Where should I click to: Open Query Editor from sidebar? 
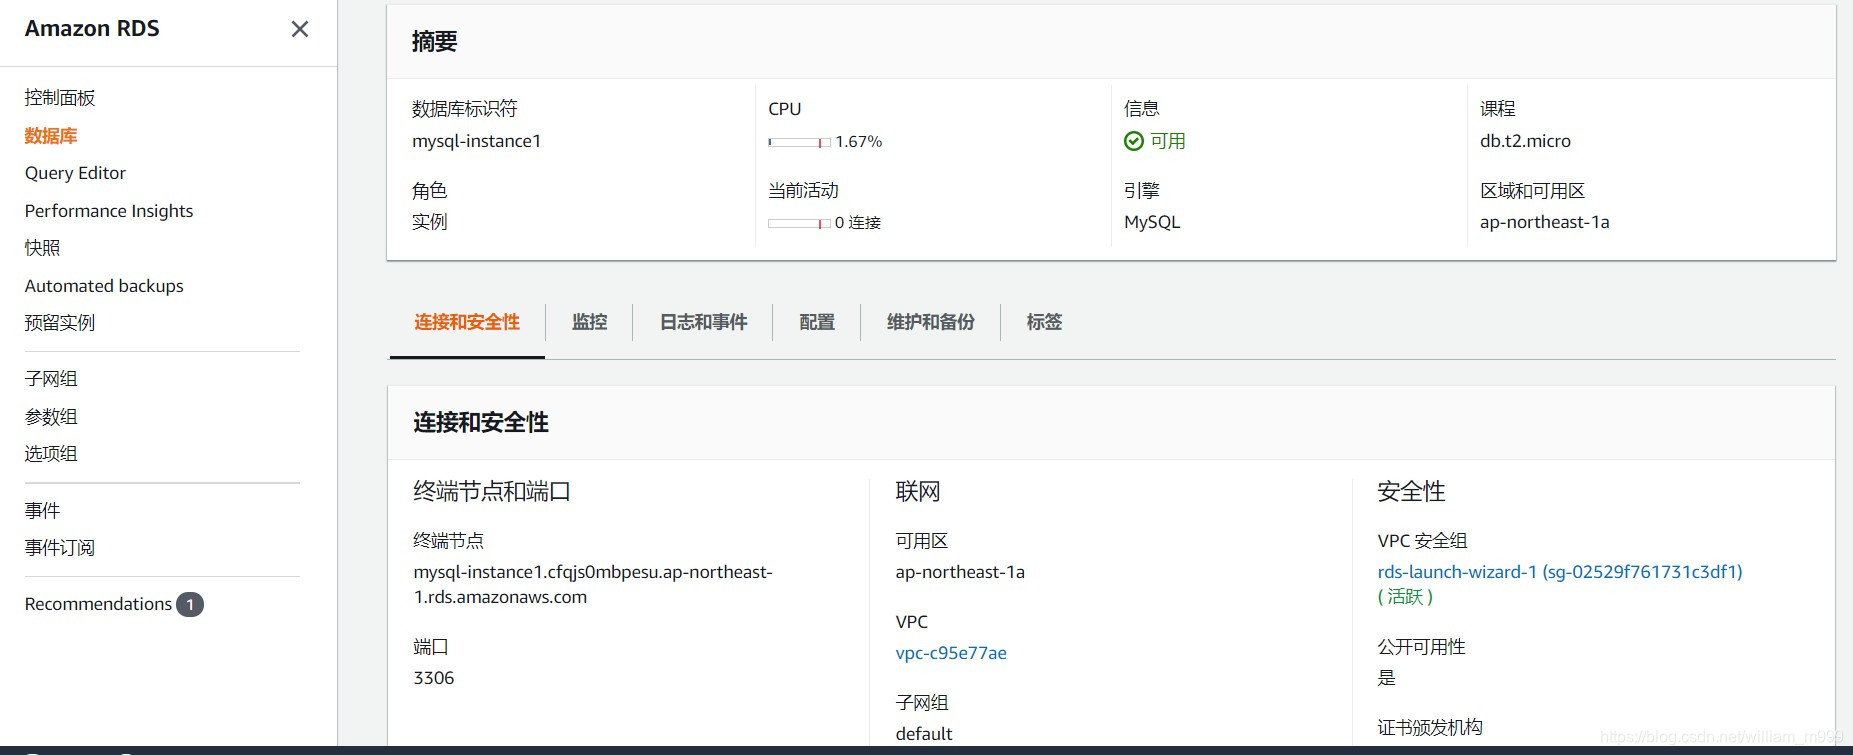[x=75, y=173]
